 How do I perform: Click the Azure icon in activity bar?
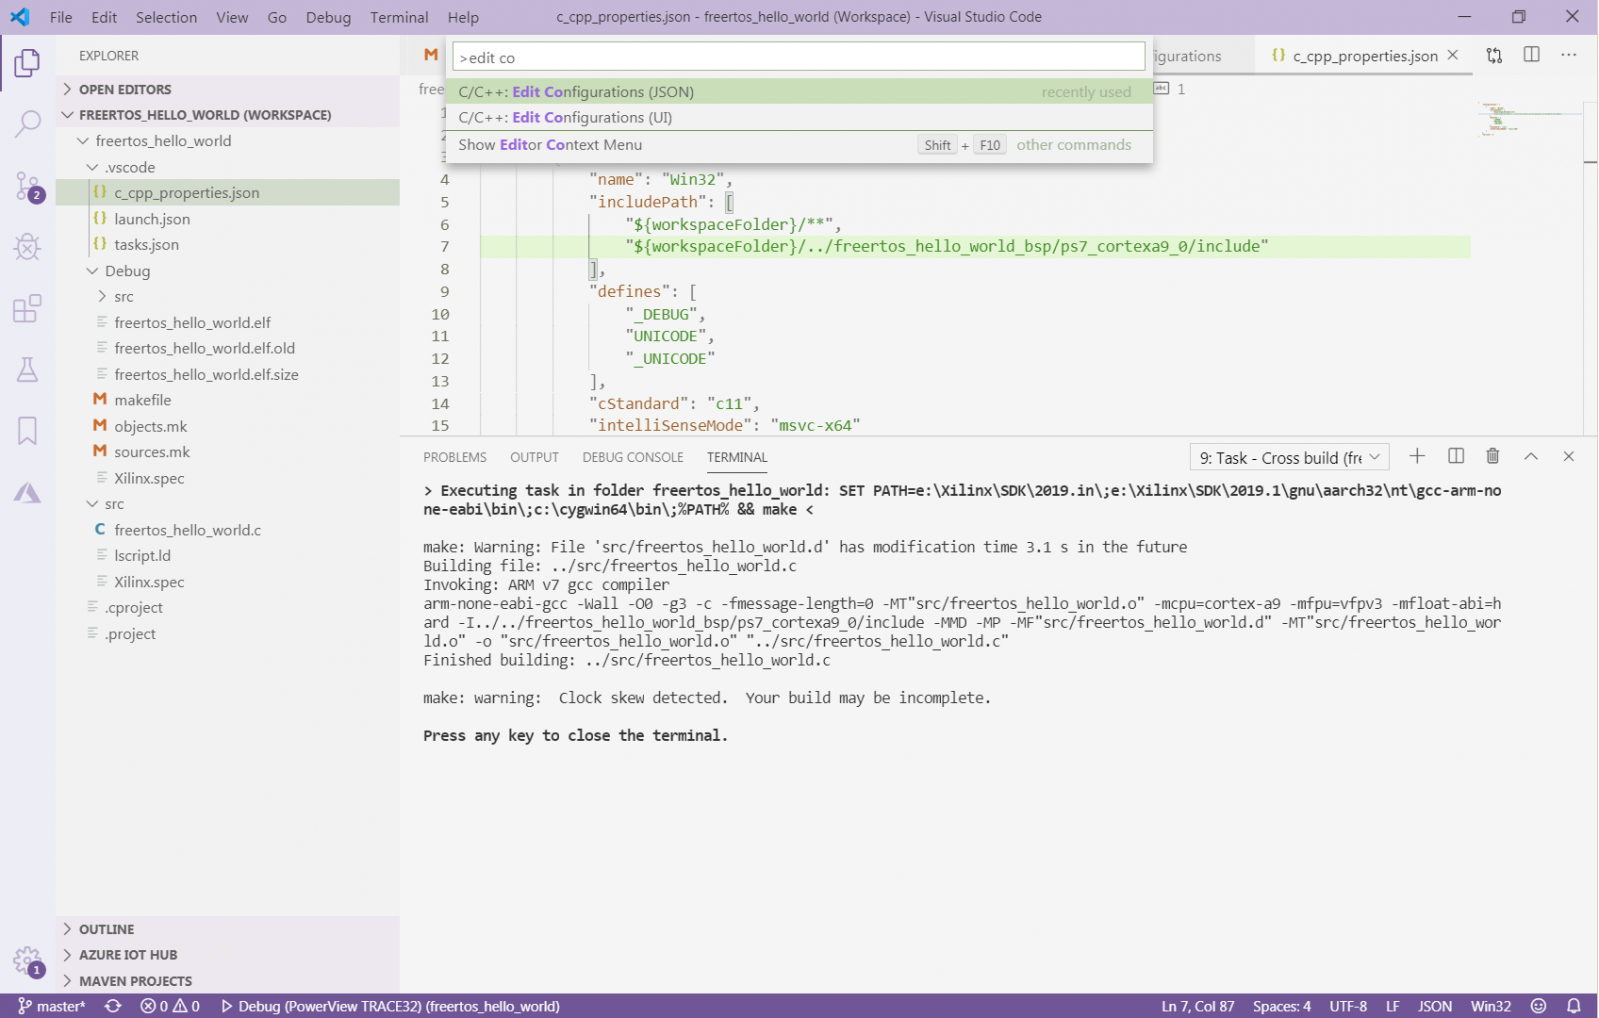pyautogui.click(x=27, y=493)
